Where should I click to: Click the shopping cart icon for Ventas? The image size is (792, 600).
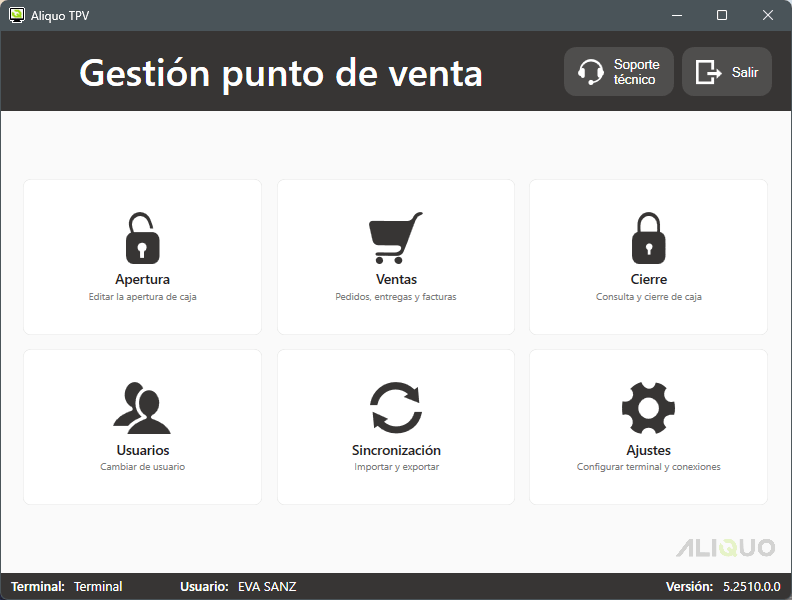(x=396, y=238)
